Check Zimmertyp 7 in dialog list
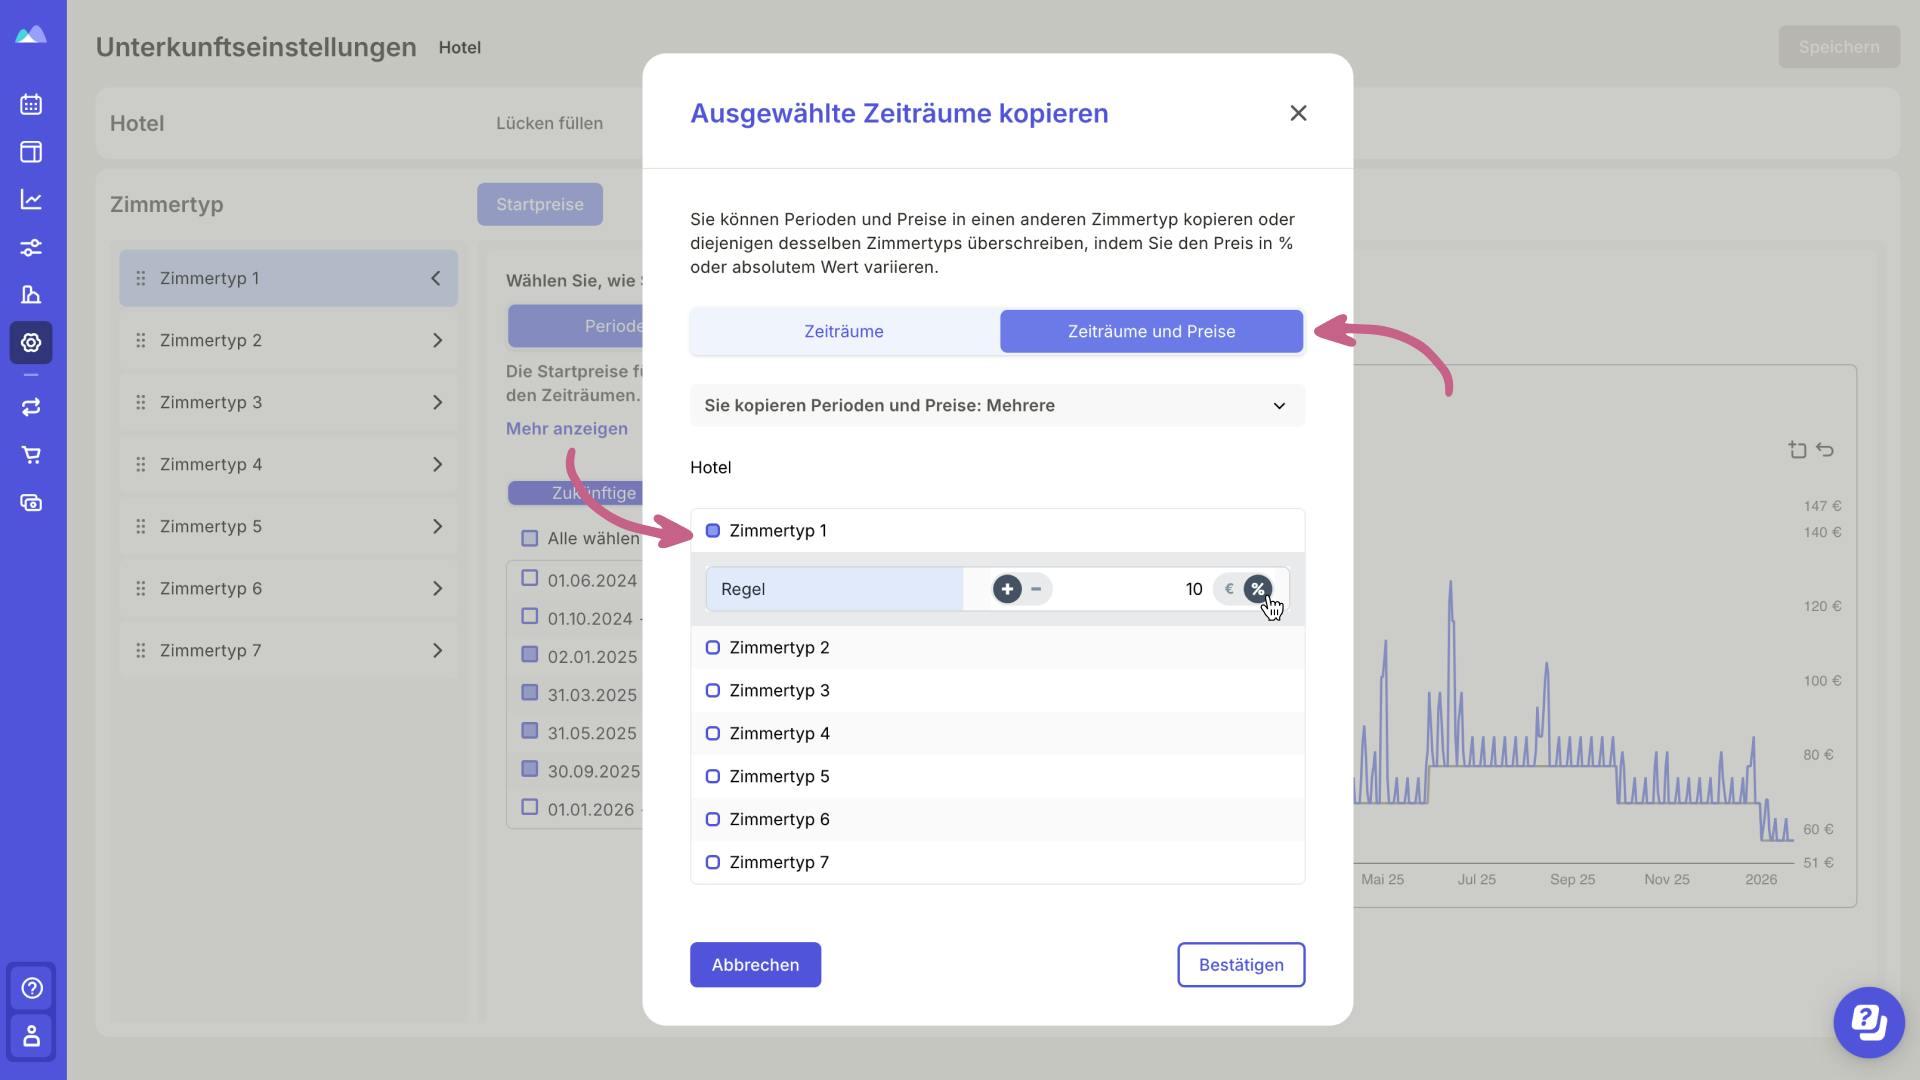The image size is (1920, 1080). (713, 863)
